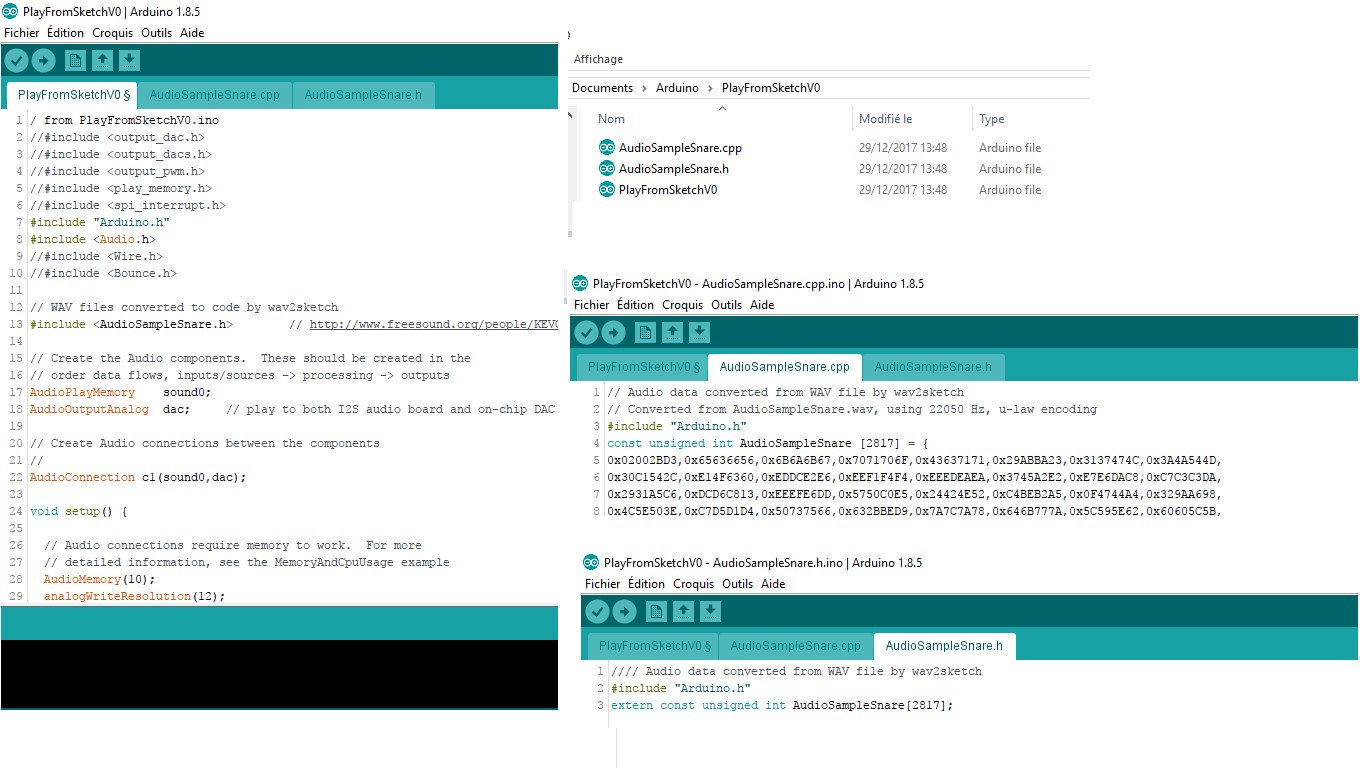Click PlayFromSketchV0 in the Explorer address path
The height and width of the screenshot is (768, 1366).
coord(771,88)
